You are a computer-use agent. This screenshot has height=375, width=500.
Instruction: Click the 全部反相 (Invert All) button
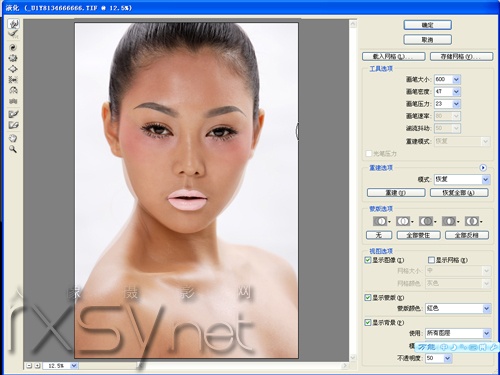467,235
